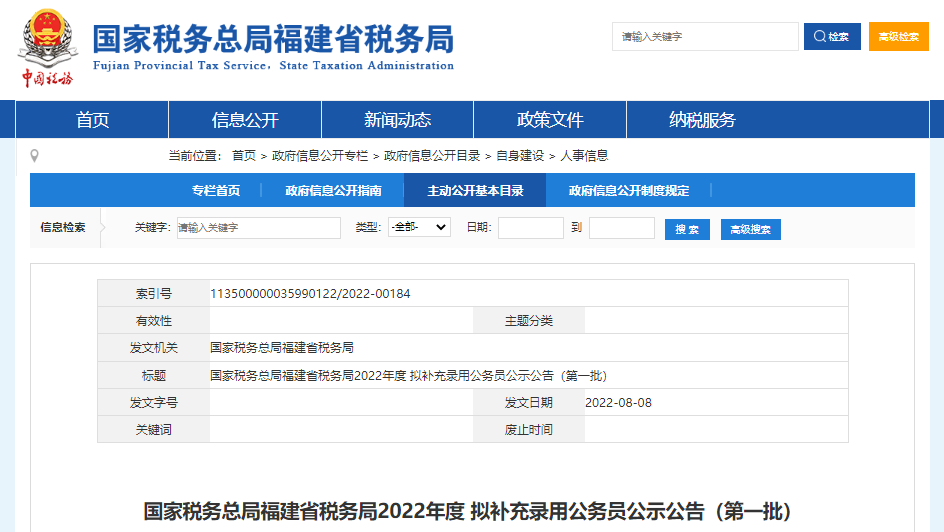Click the site title 国家税务总局福建省税务局

273,40
